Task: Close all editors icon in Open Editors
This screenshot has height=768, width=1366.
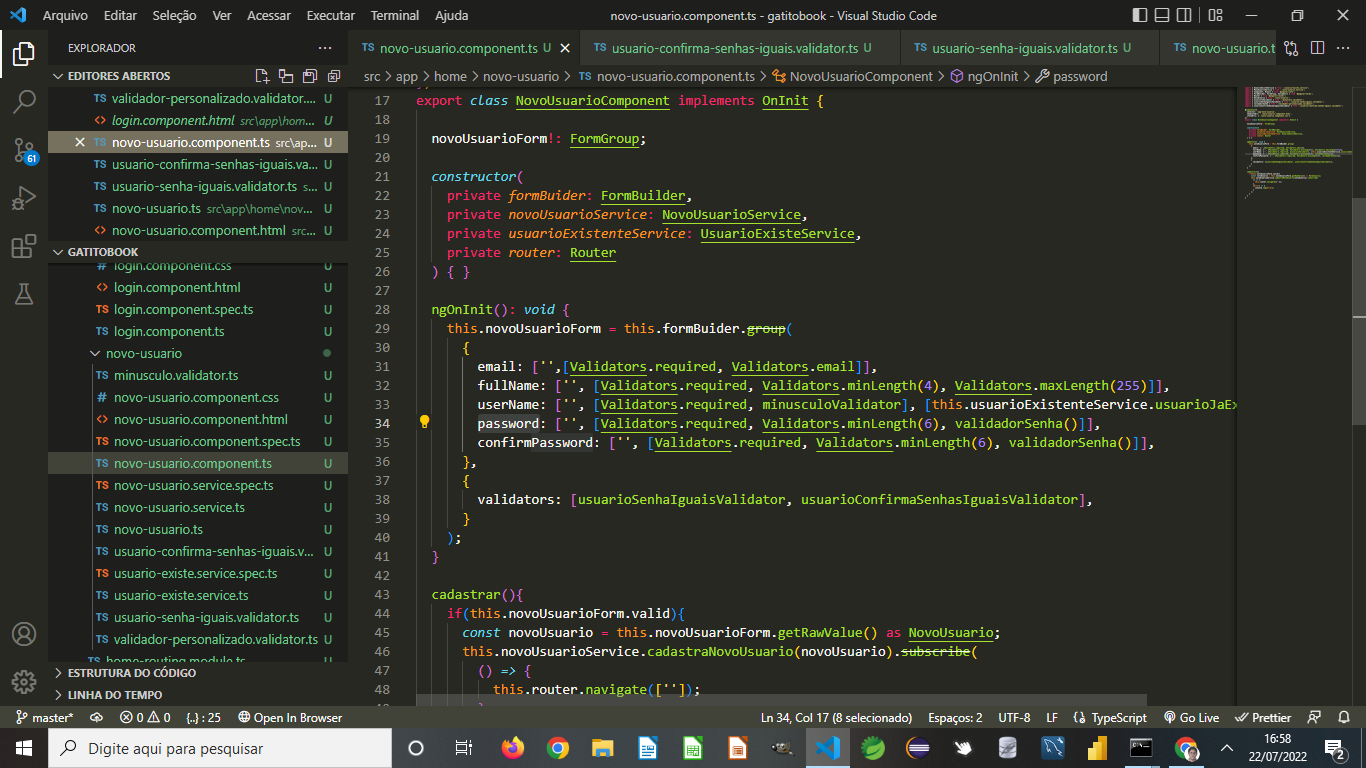Action: 332,76
